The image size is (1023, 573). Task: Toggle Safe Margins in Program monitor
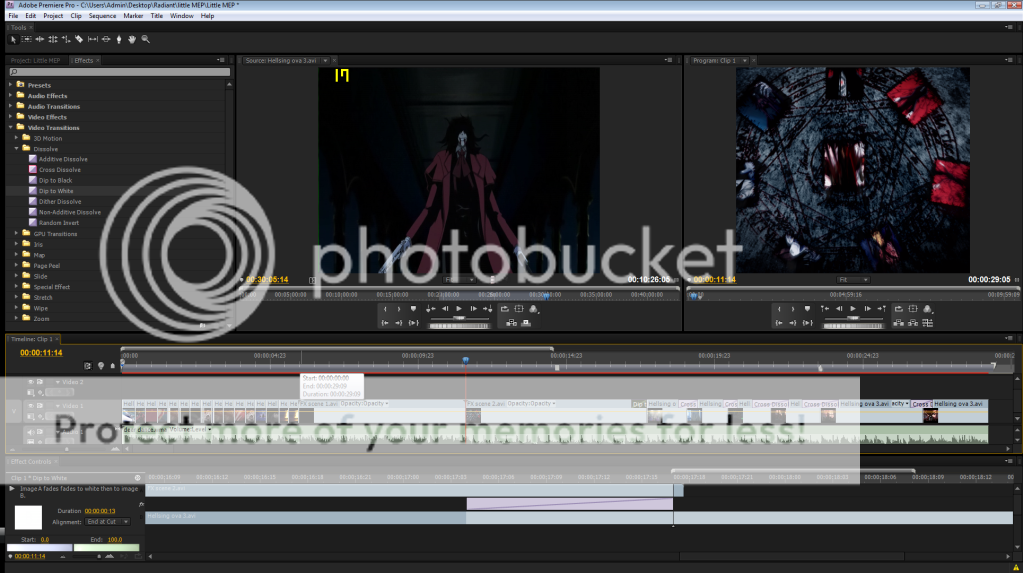point(913,309)
